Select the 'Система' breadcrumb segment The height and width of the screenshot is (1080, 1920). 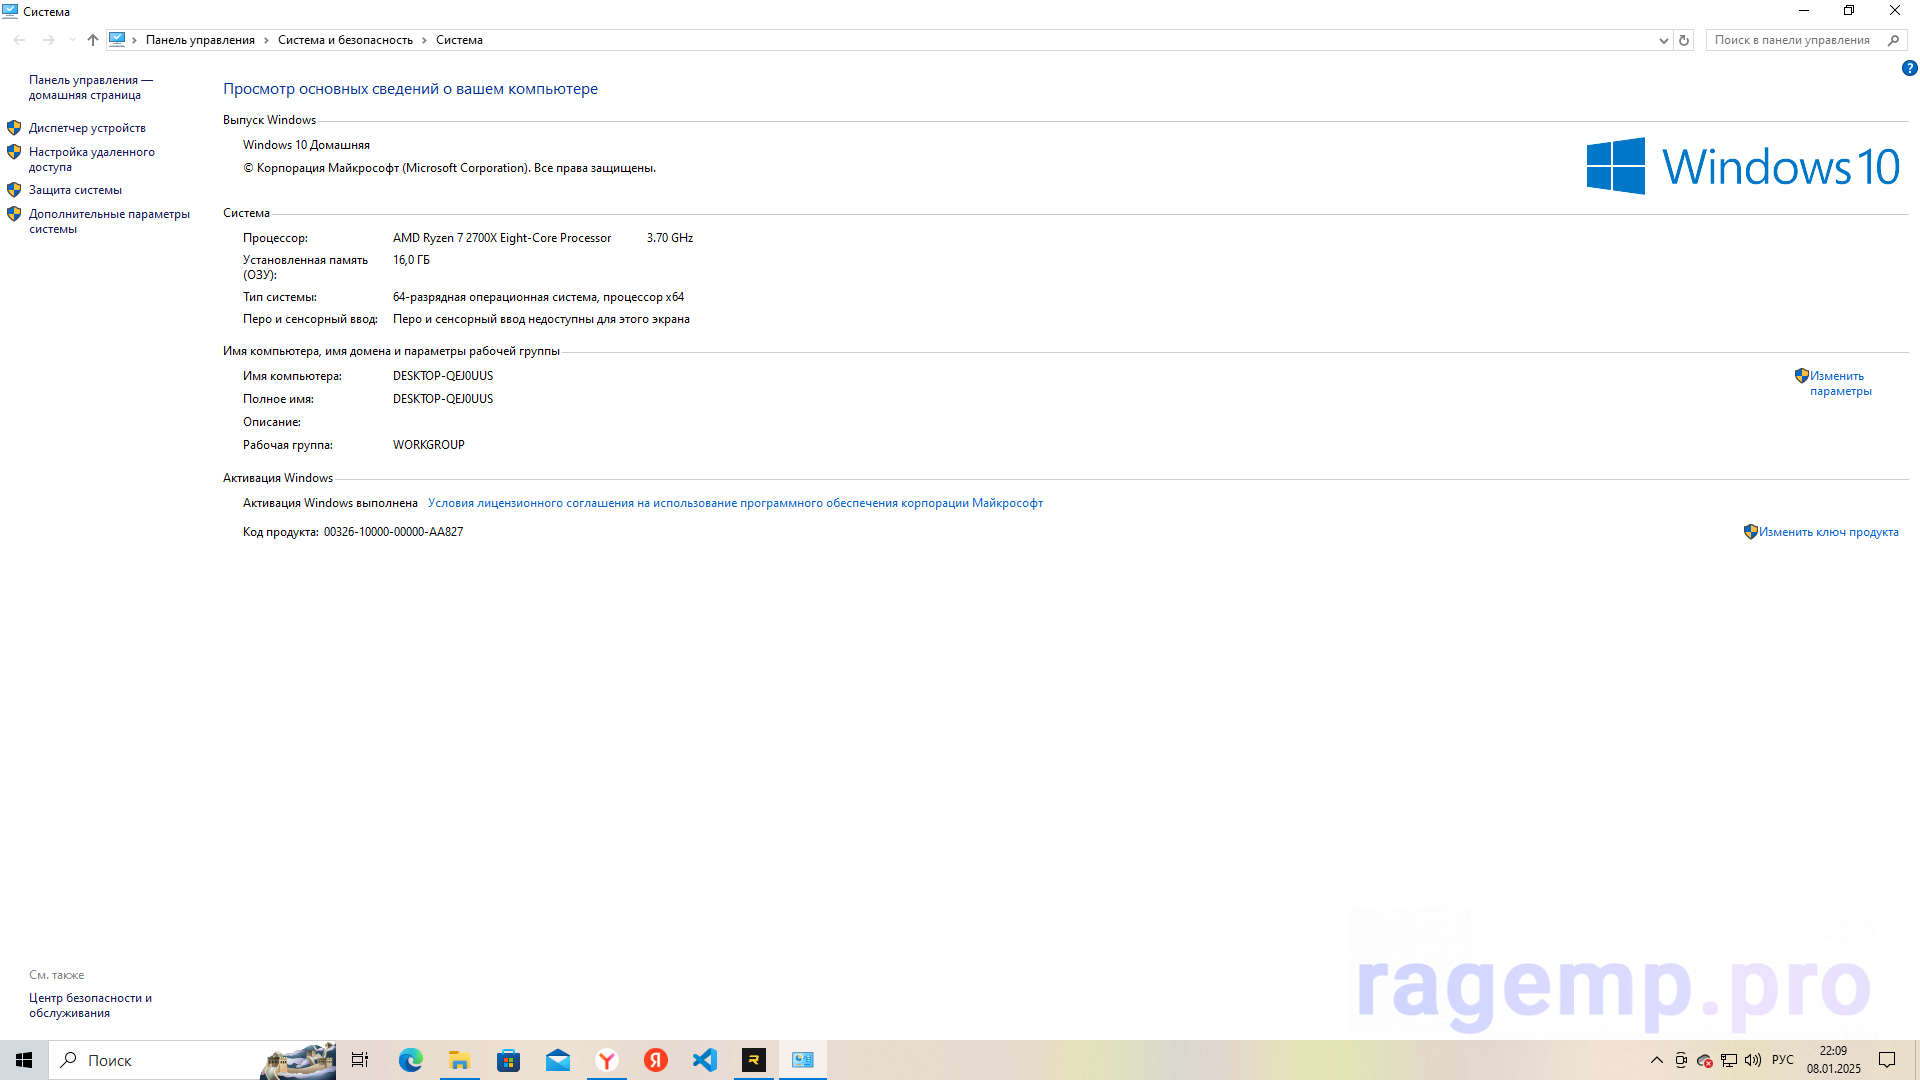(459, 40)
